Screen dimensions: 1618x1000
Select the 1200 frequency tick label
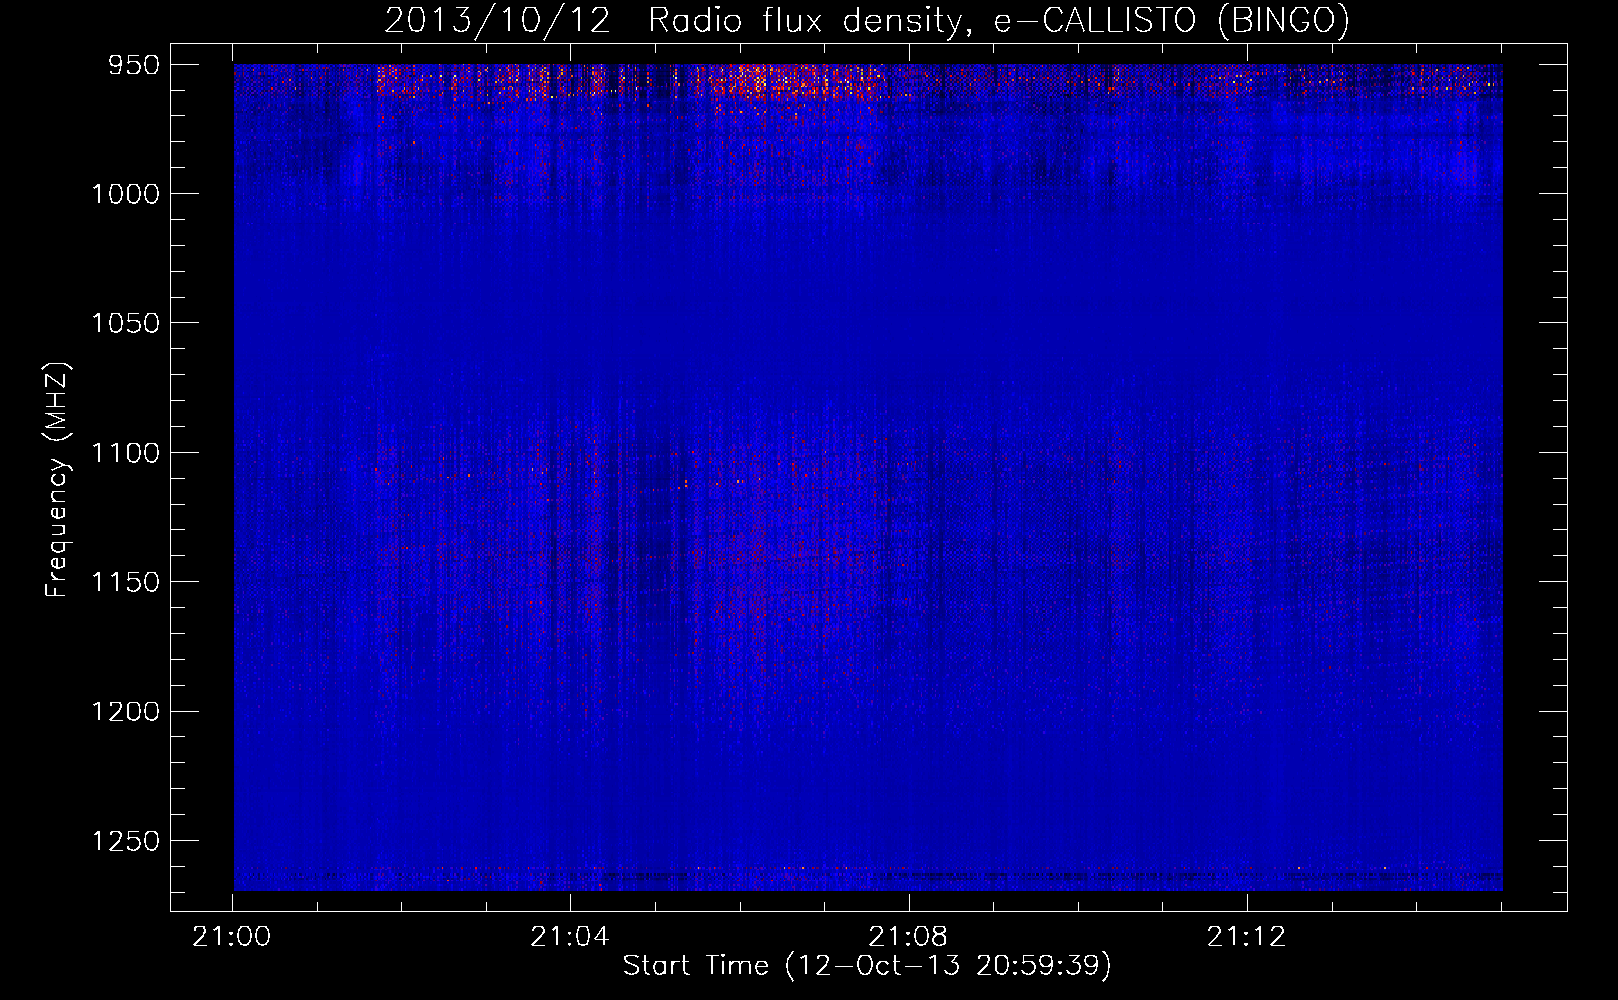click(x=126, y=711)
